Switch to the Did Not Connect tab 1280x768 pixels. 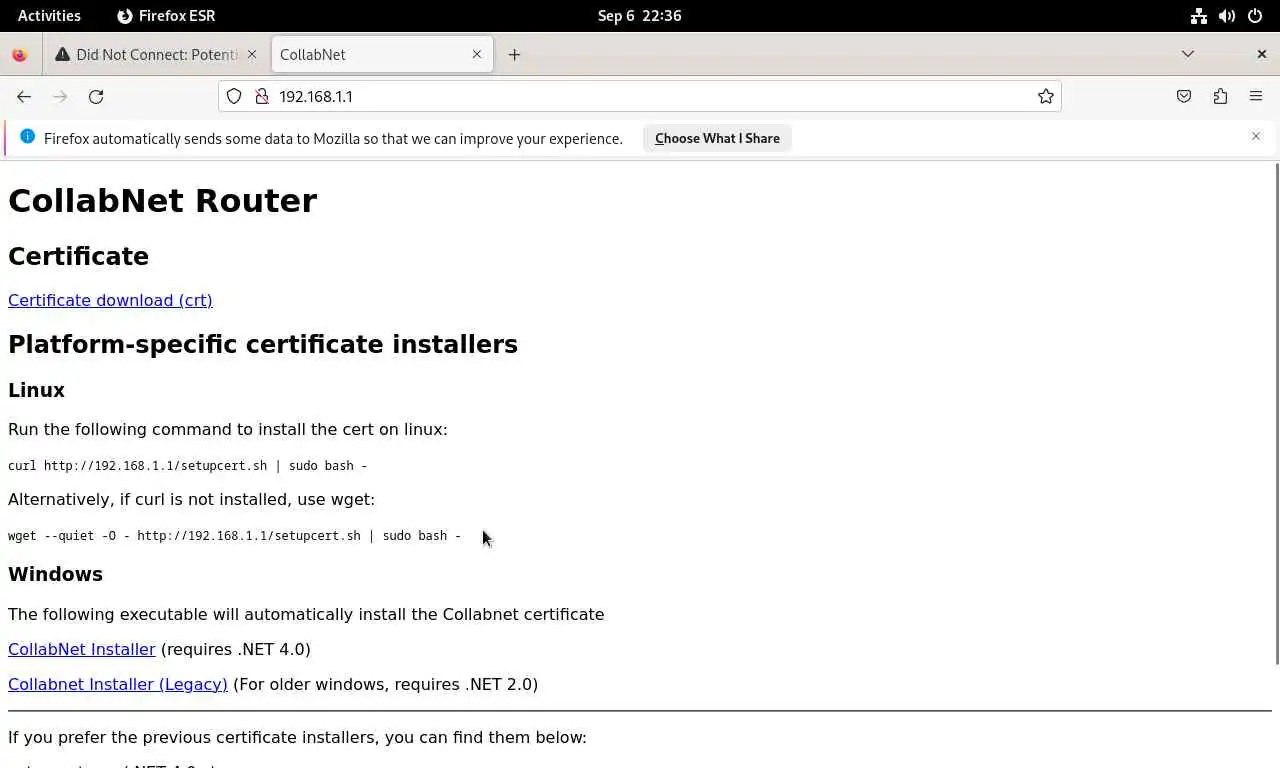156,54
